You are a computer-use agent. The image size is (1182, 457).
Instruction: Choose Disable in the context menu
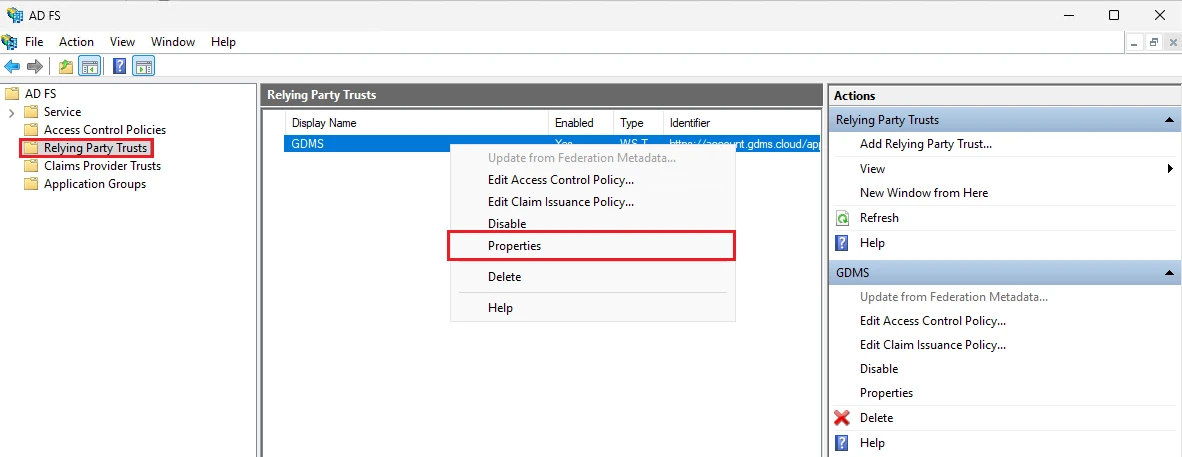pos(592,224)
